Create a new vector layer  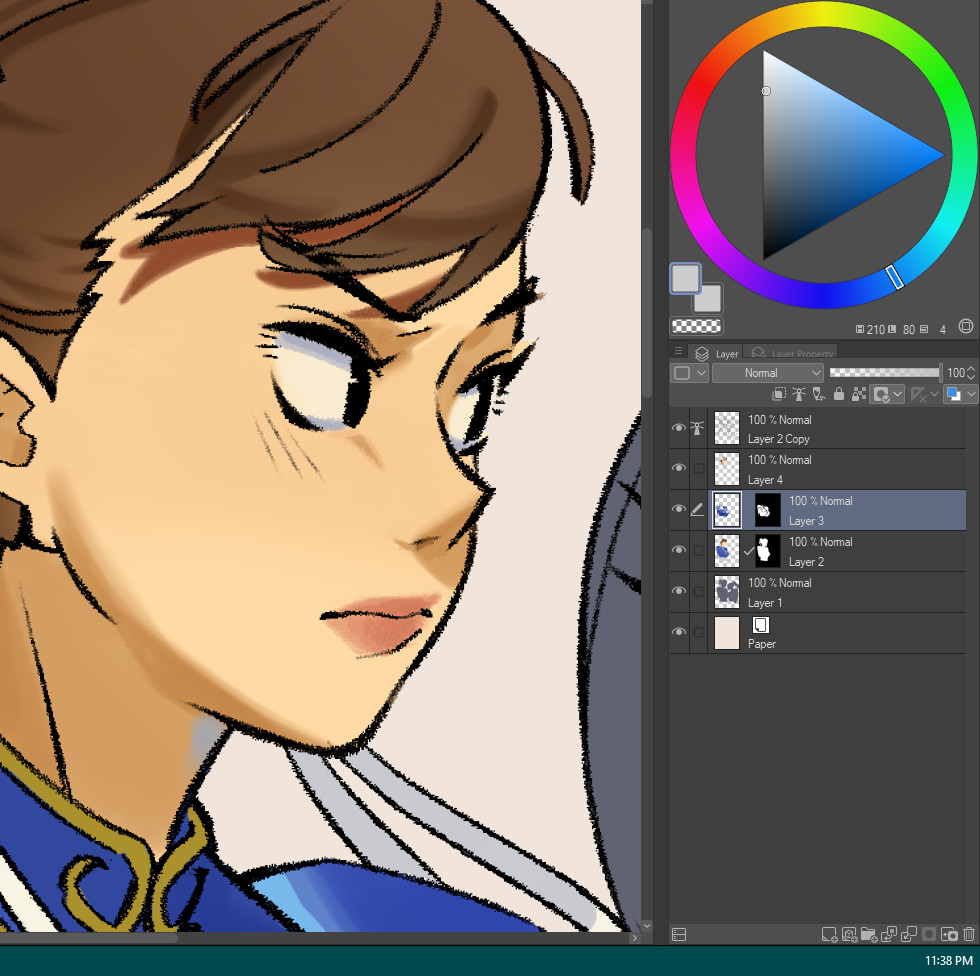click(849, 934)
